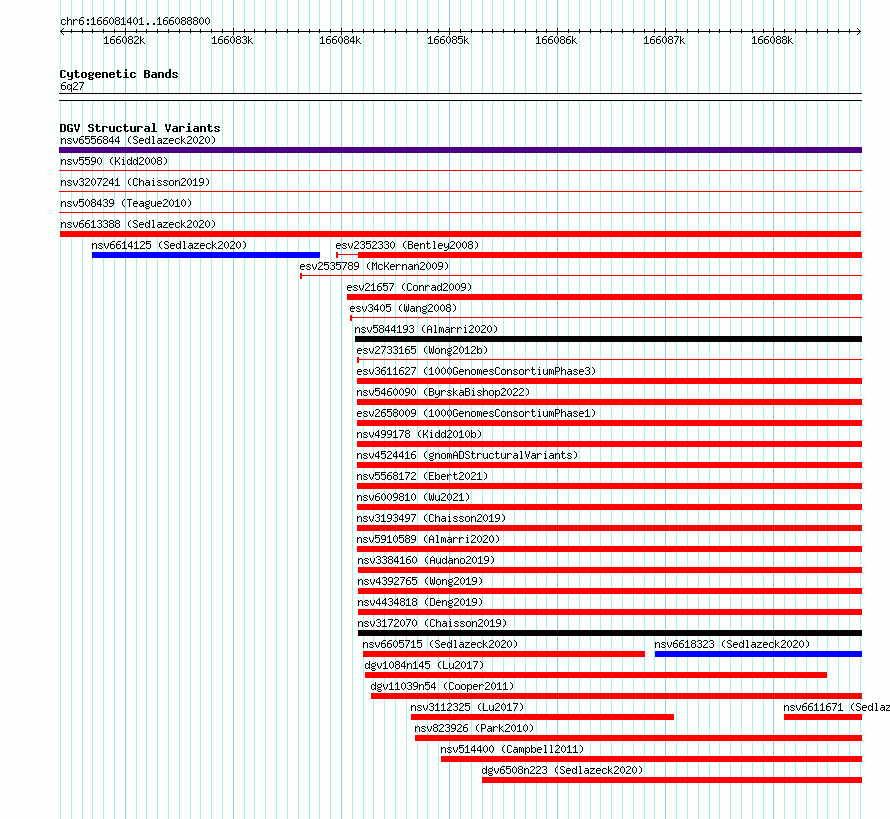The height and width of the screenshot is (819, 890).
Task: Select the black nsv5844193 Almarri2020 bar
Action: pos(608,339)
